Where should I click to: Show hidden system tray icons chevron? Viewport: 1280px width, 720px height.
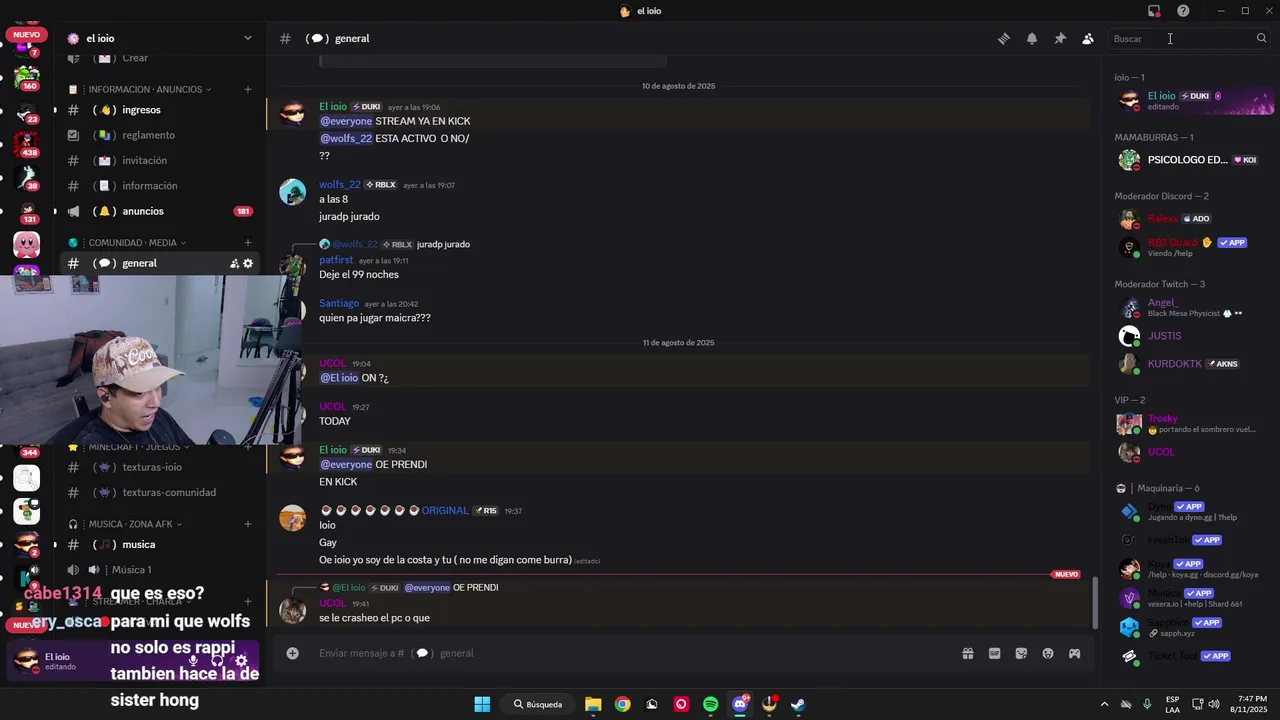(1104, 704)
